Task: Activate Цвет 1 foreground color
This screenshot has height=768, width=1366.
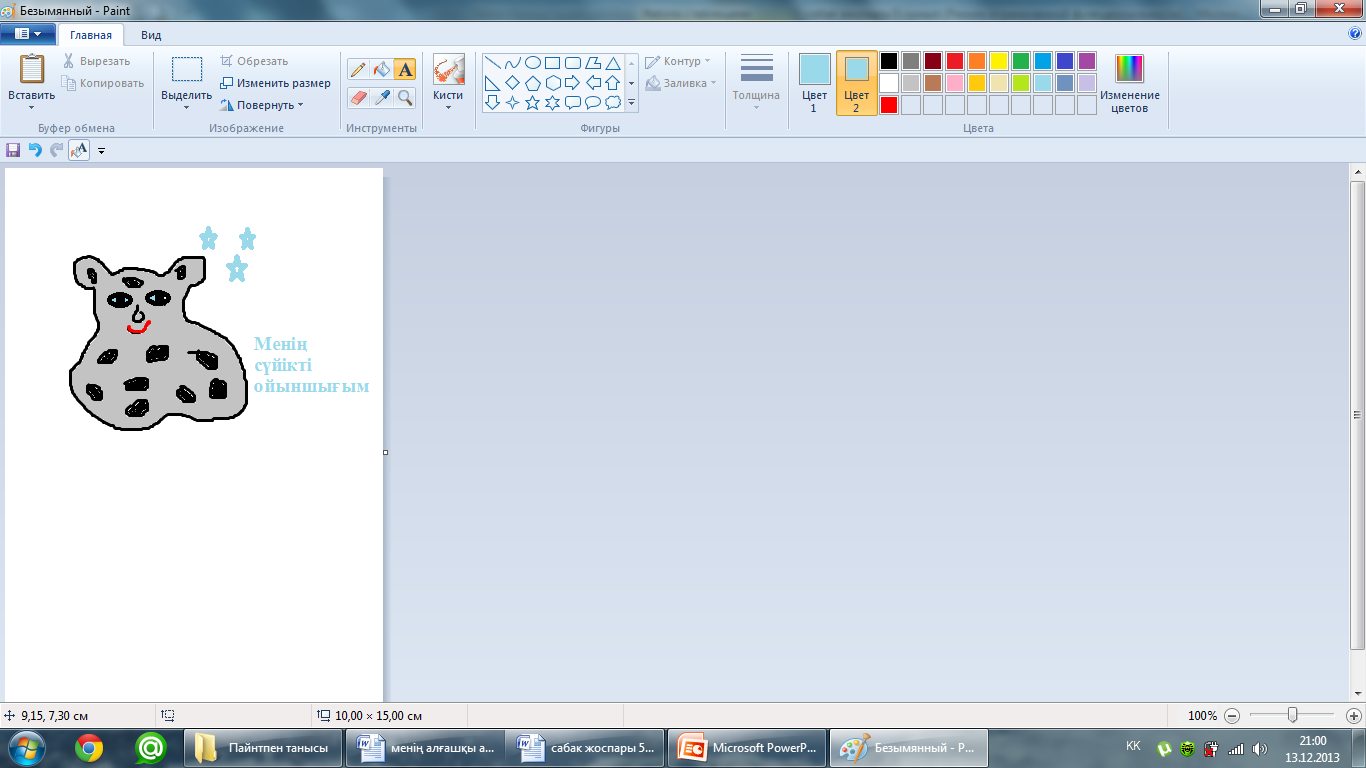Action: (x=815, y=83)
